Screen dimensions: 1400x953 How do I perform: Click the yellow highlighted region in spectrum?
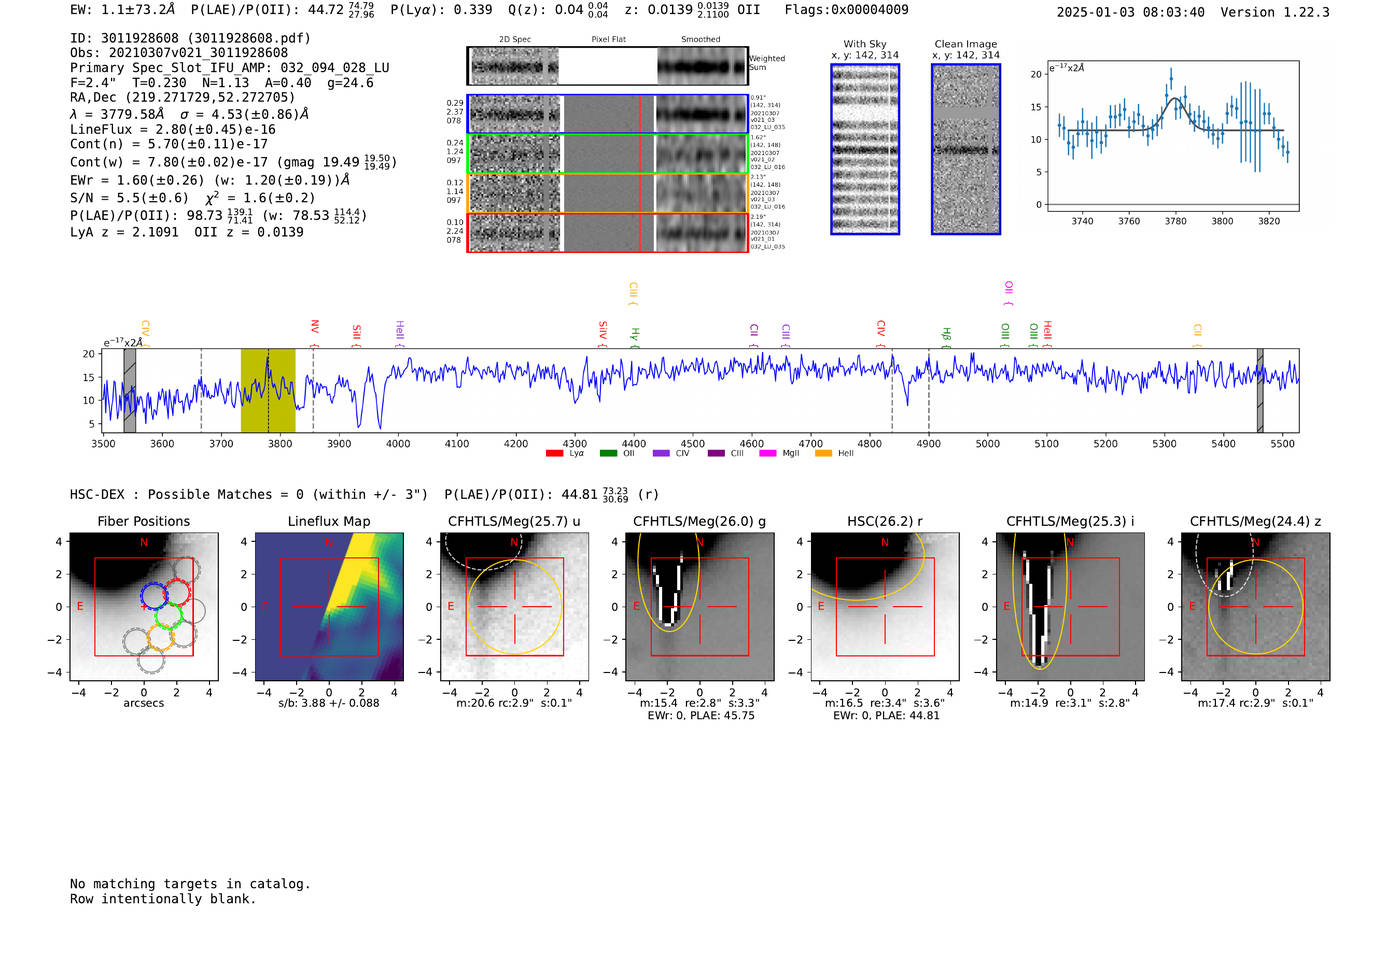coord(268,390)
